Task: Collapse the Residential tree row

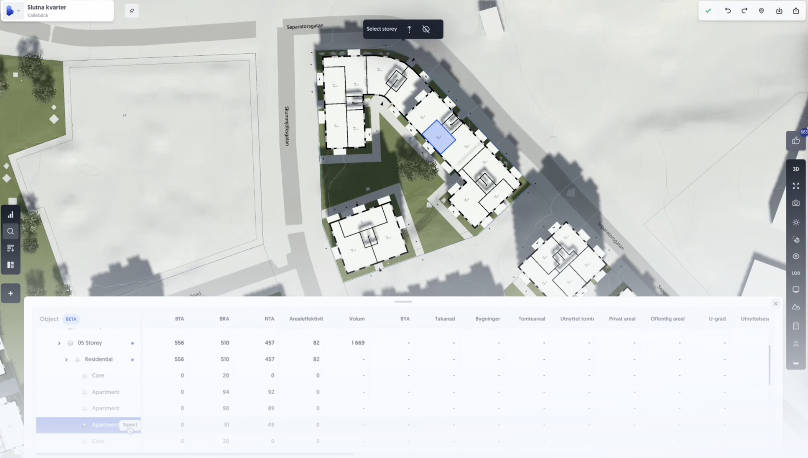Action: [x=66, y=359]
